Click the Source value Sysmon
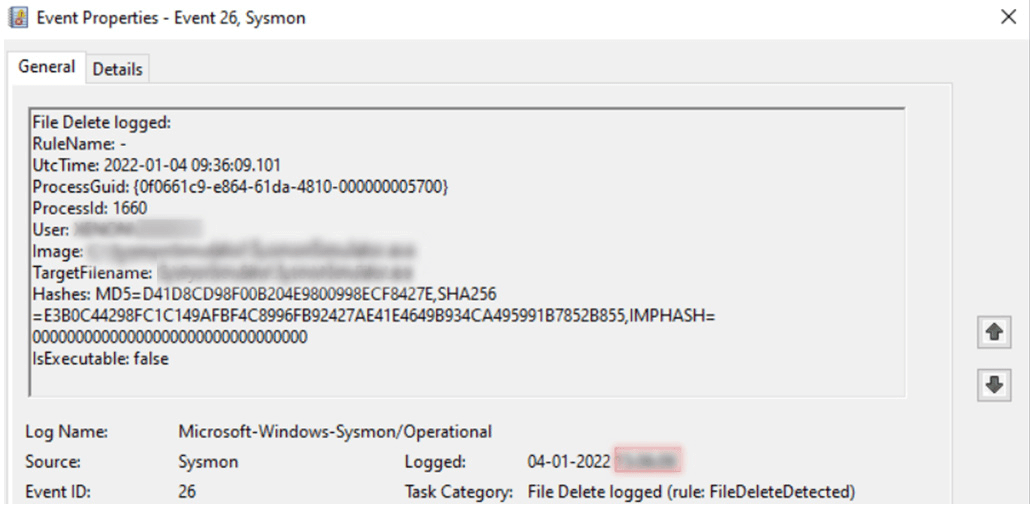Screen dimensions: 1030x508 point(208,462)
